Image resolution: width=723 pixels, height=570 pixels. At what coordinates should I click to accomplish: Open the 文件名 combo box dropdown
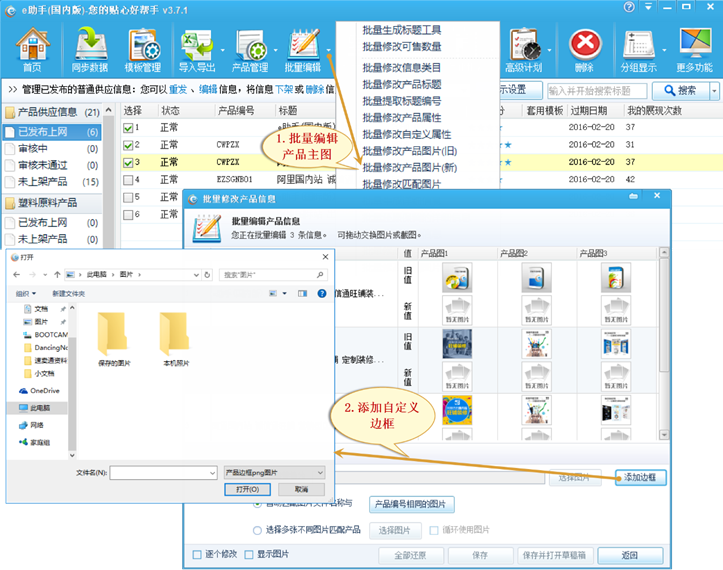tap(212, 472)
